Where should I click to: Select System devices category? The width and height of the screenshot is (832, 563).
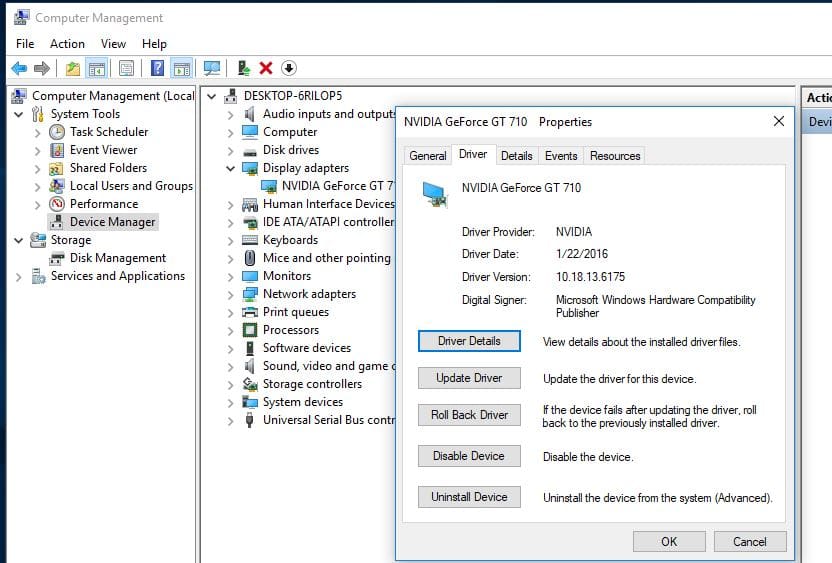click(302, 402)
